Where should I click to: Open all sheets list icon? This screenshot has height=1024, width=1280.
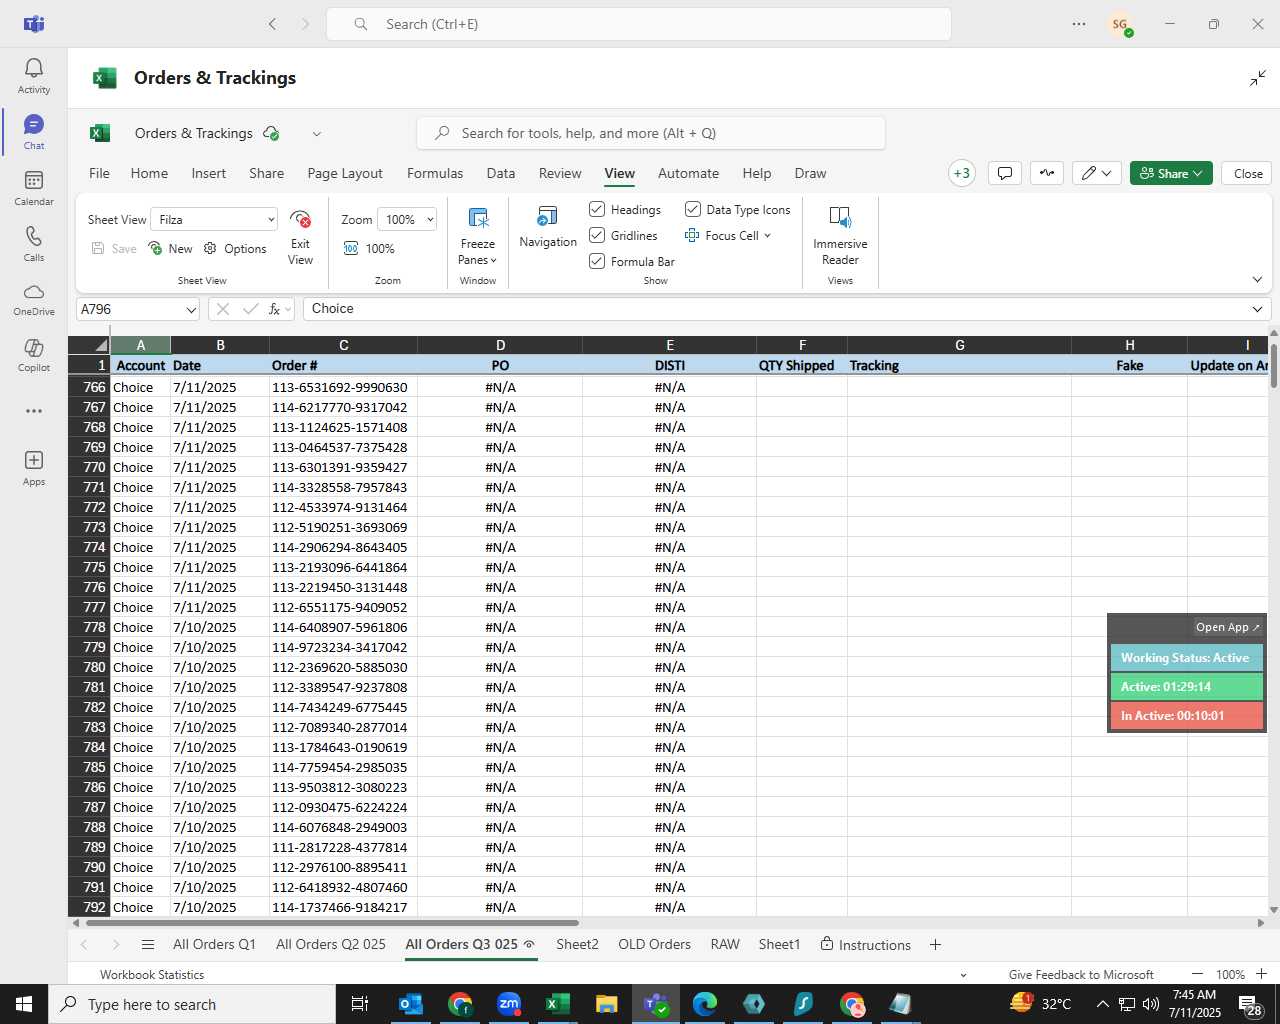pyautogui.click(x=148, y=944)
